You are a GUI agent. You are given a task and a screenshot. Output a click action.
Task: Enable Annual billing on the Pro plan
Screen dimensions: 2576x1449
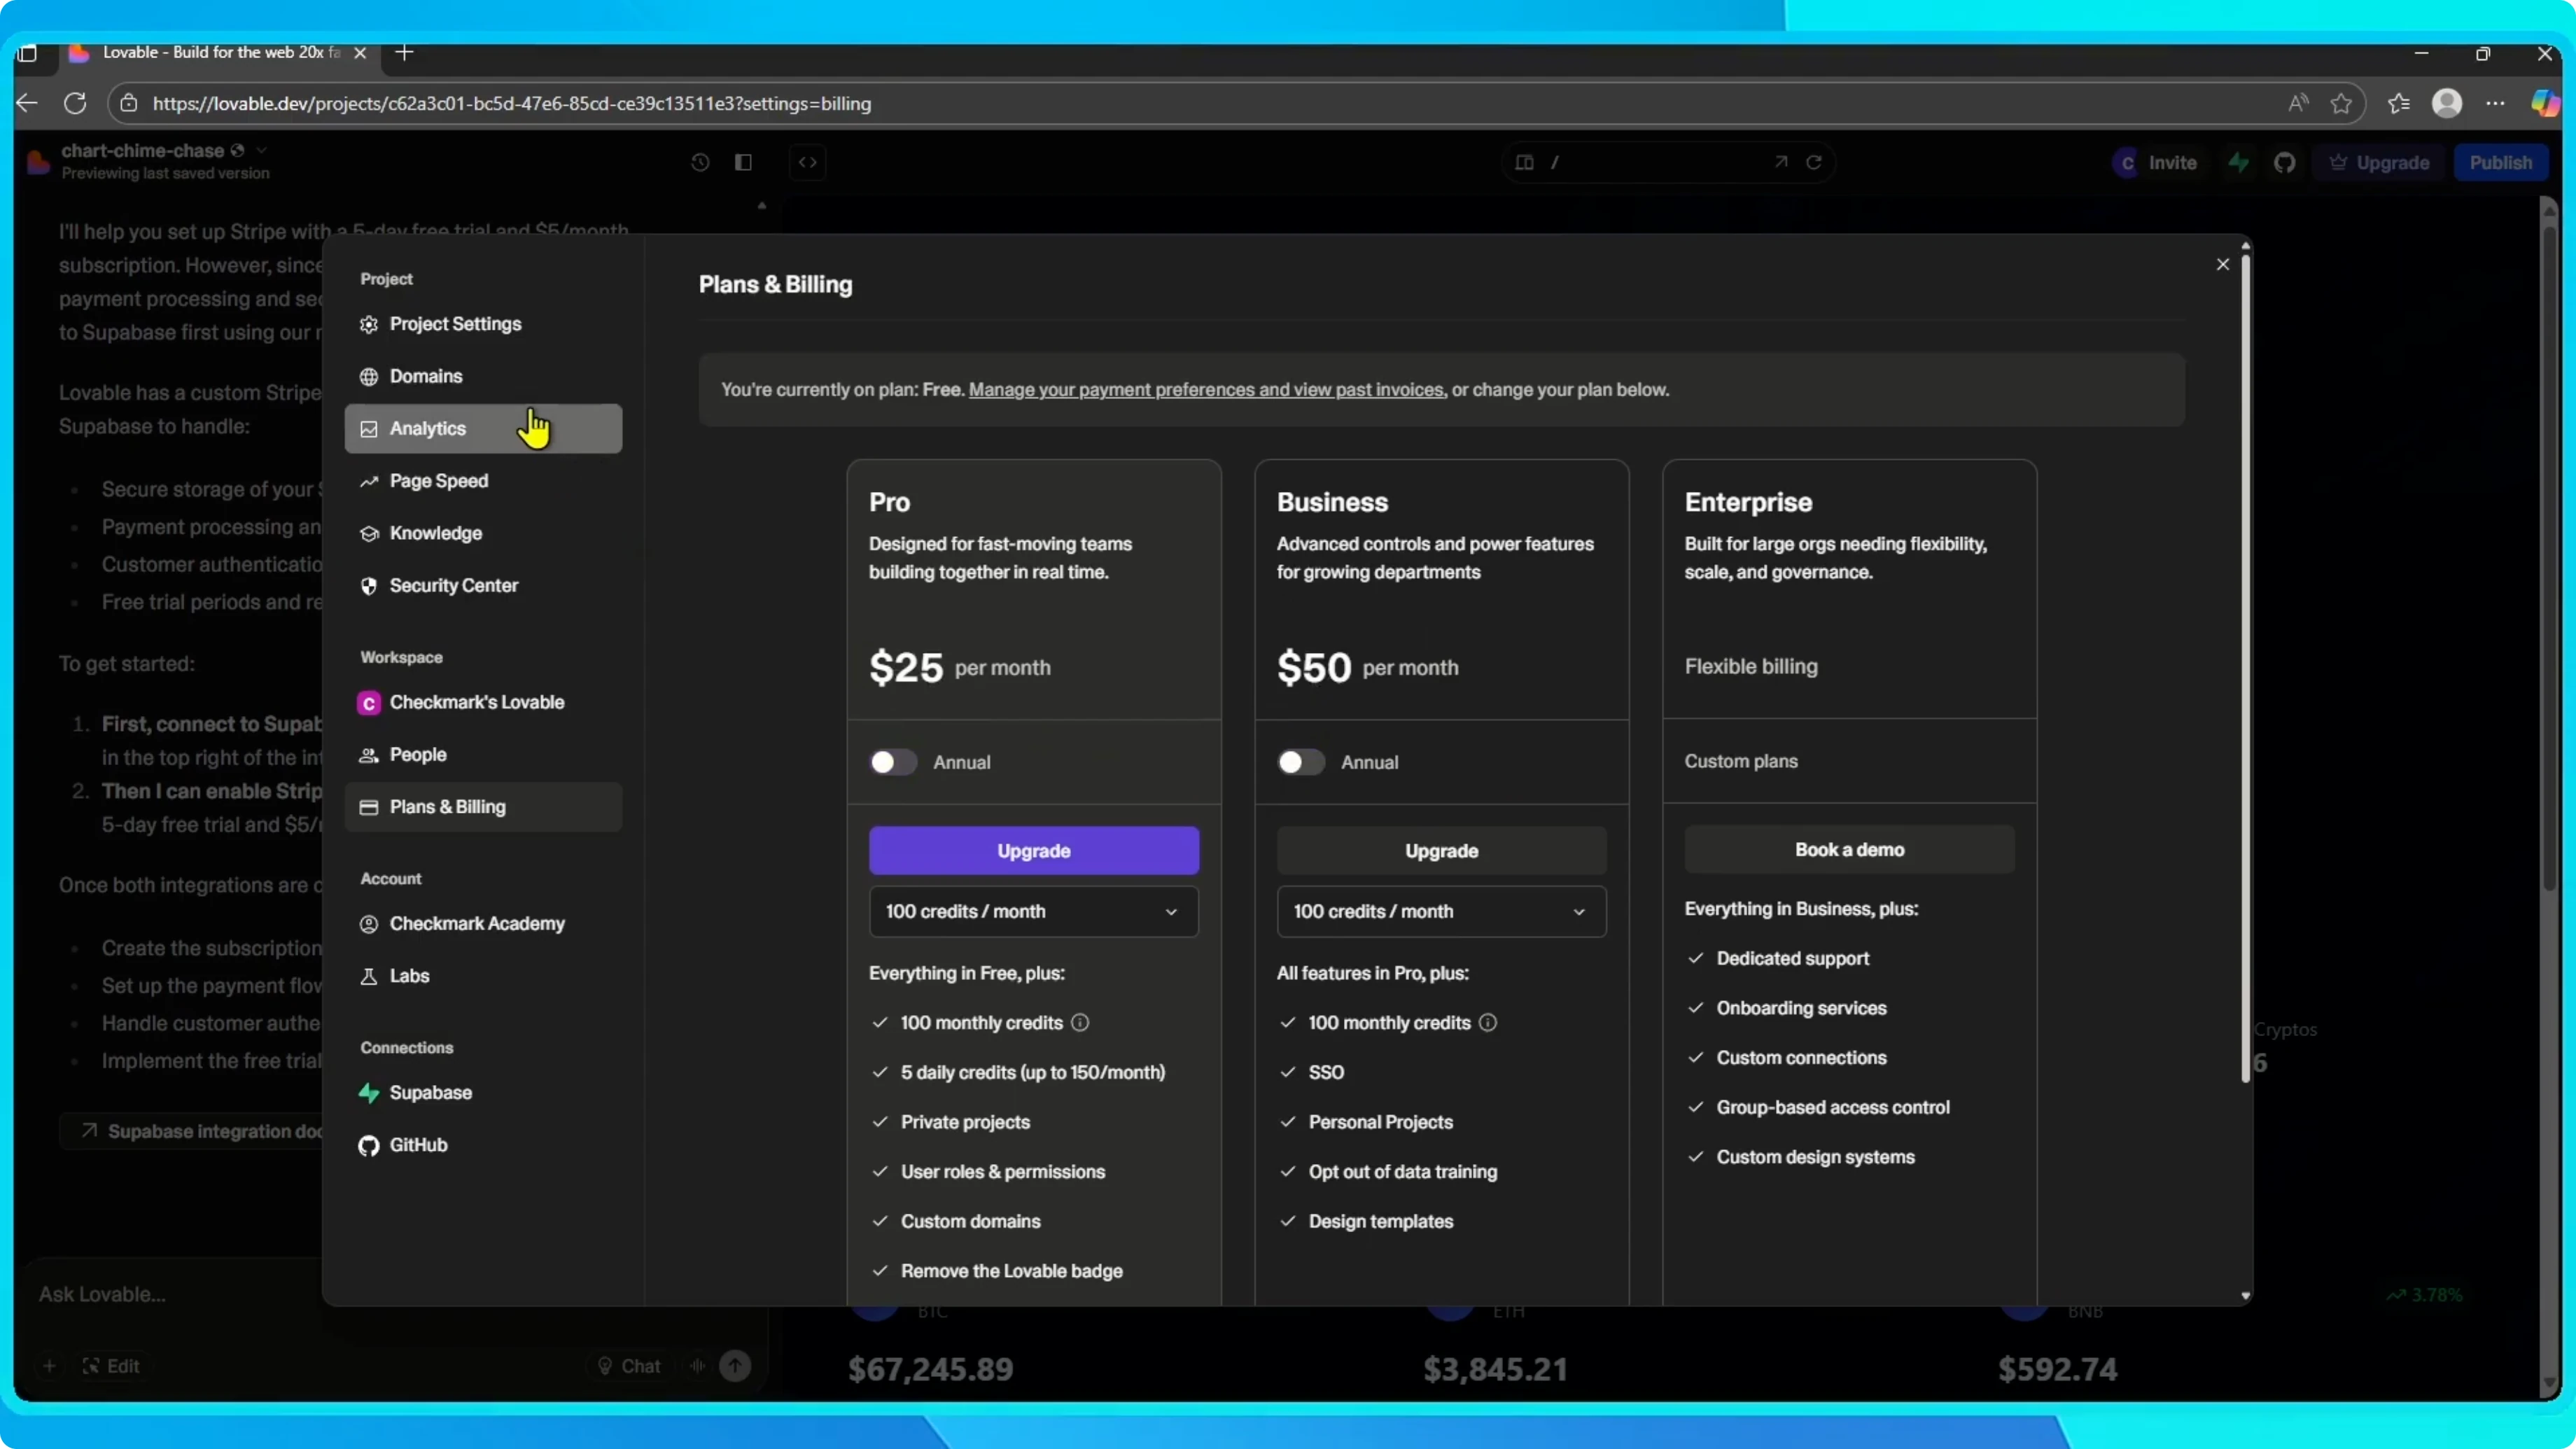click(x=893, y=762)
